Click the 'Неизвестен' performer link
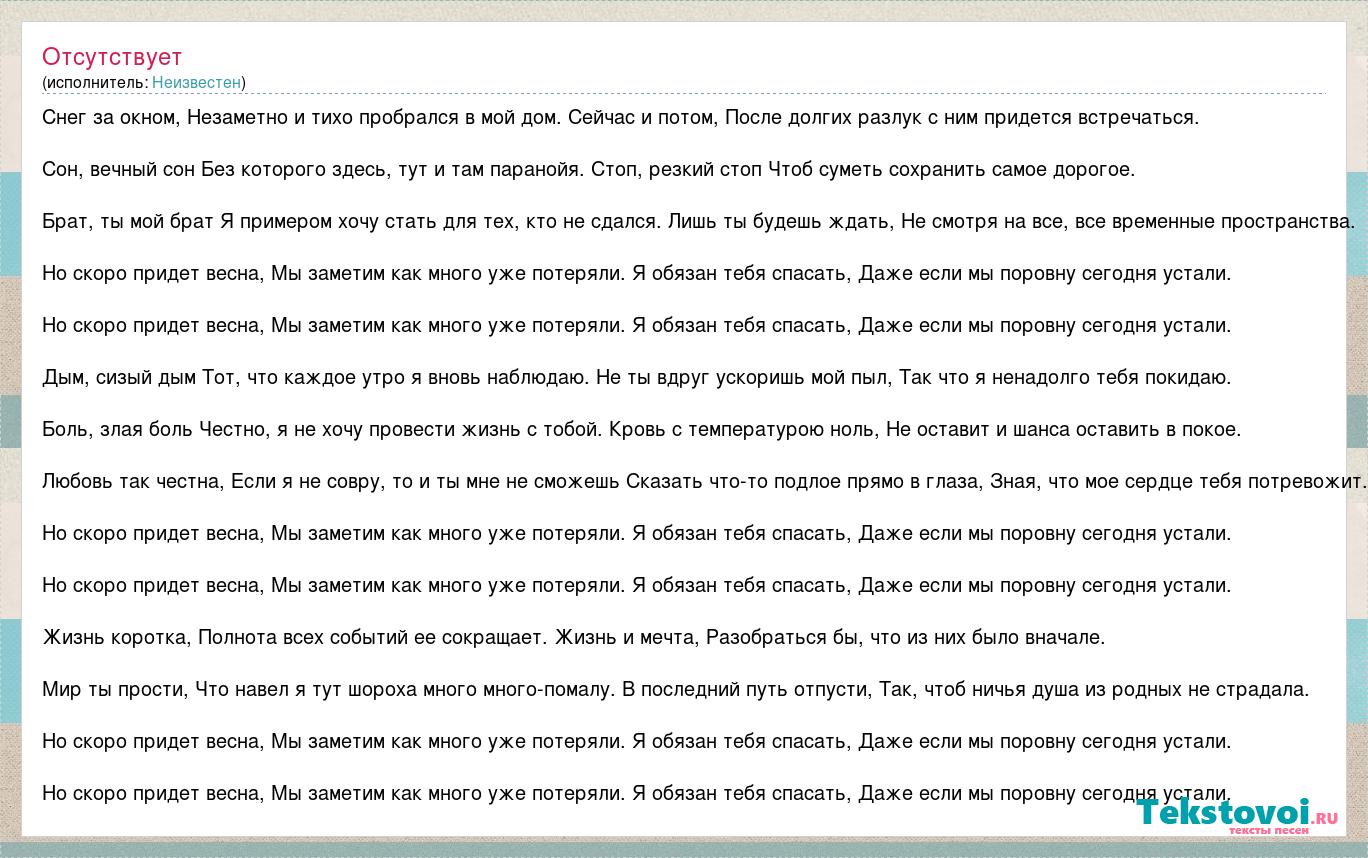 tap(196, 82)
